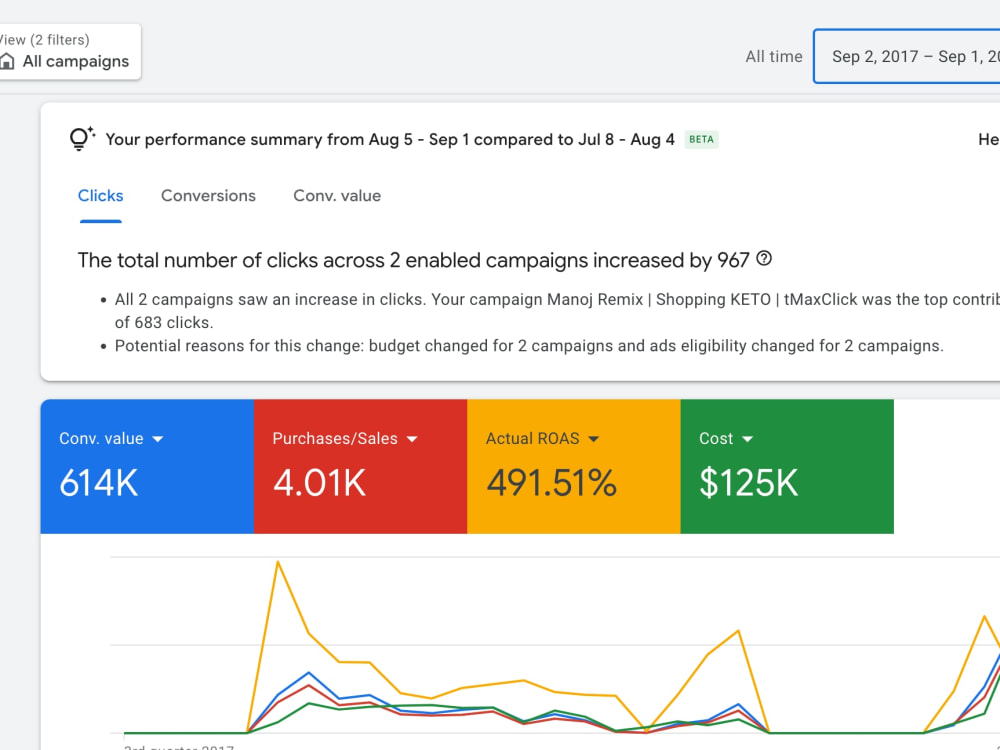Open the Conv. value metric dropdown arrow
Screen dimensions: 1000x750
(158, 439)
